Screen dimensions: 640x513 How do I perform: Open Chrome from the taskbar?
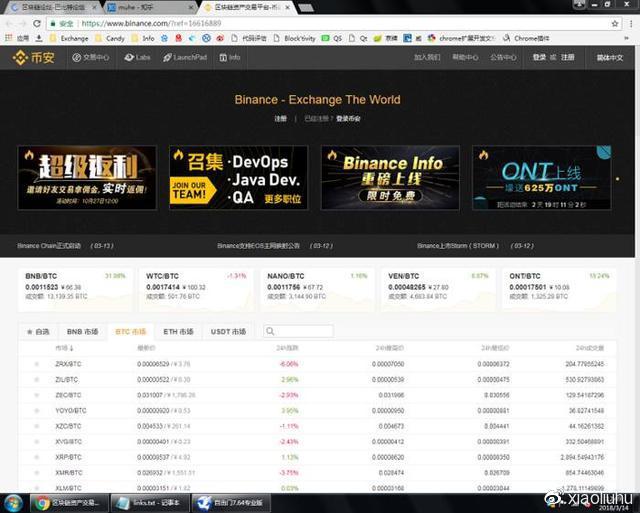[x=68, y=502]
